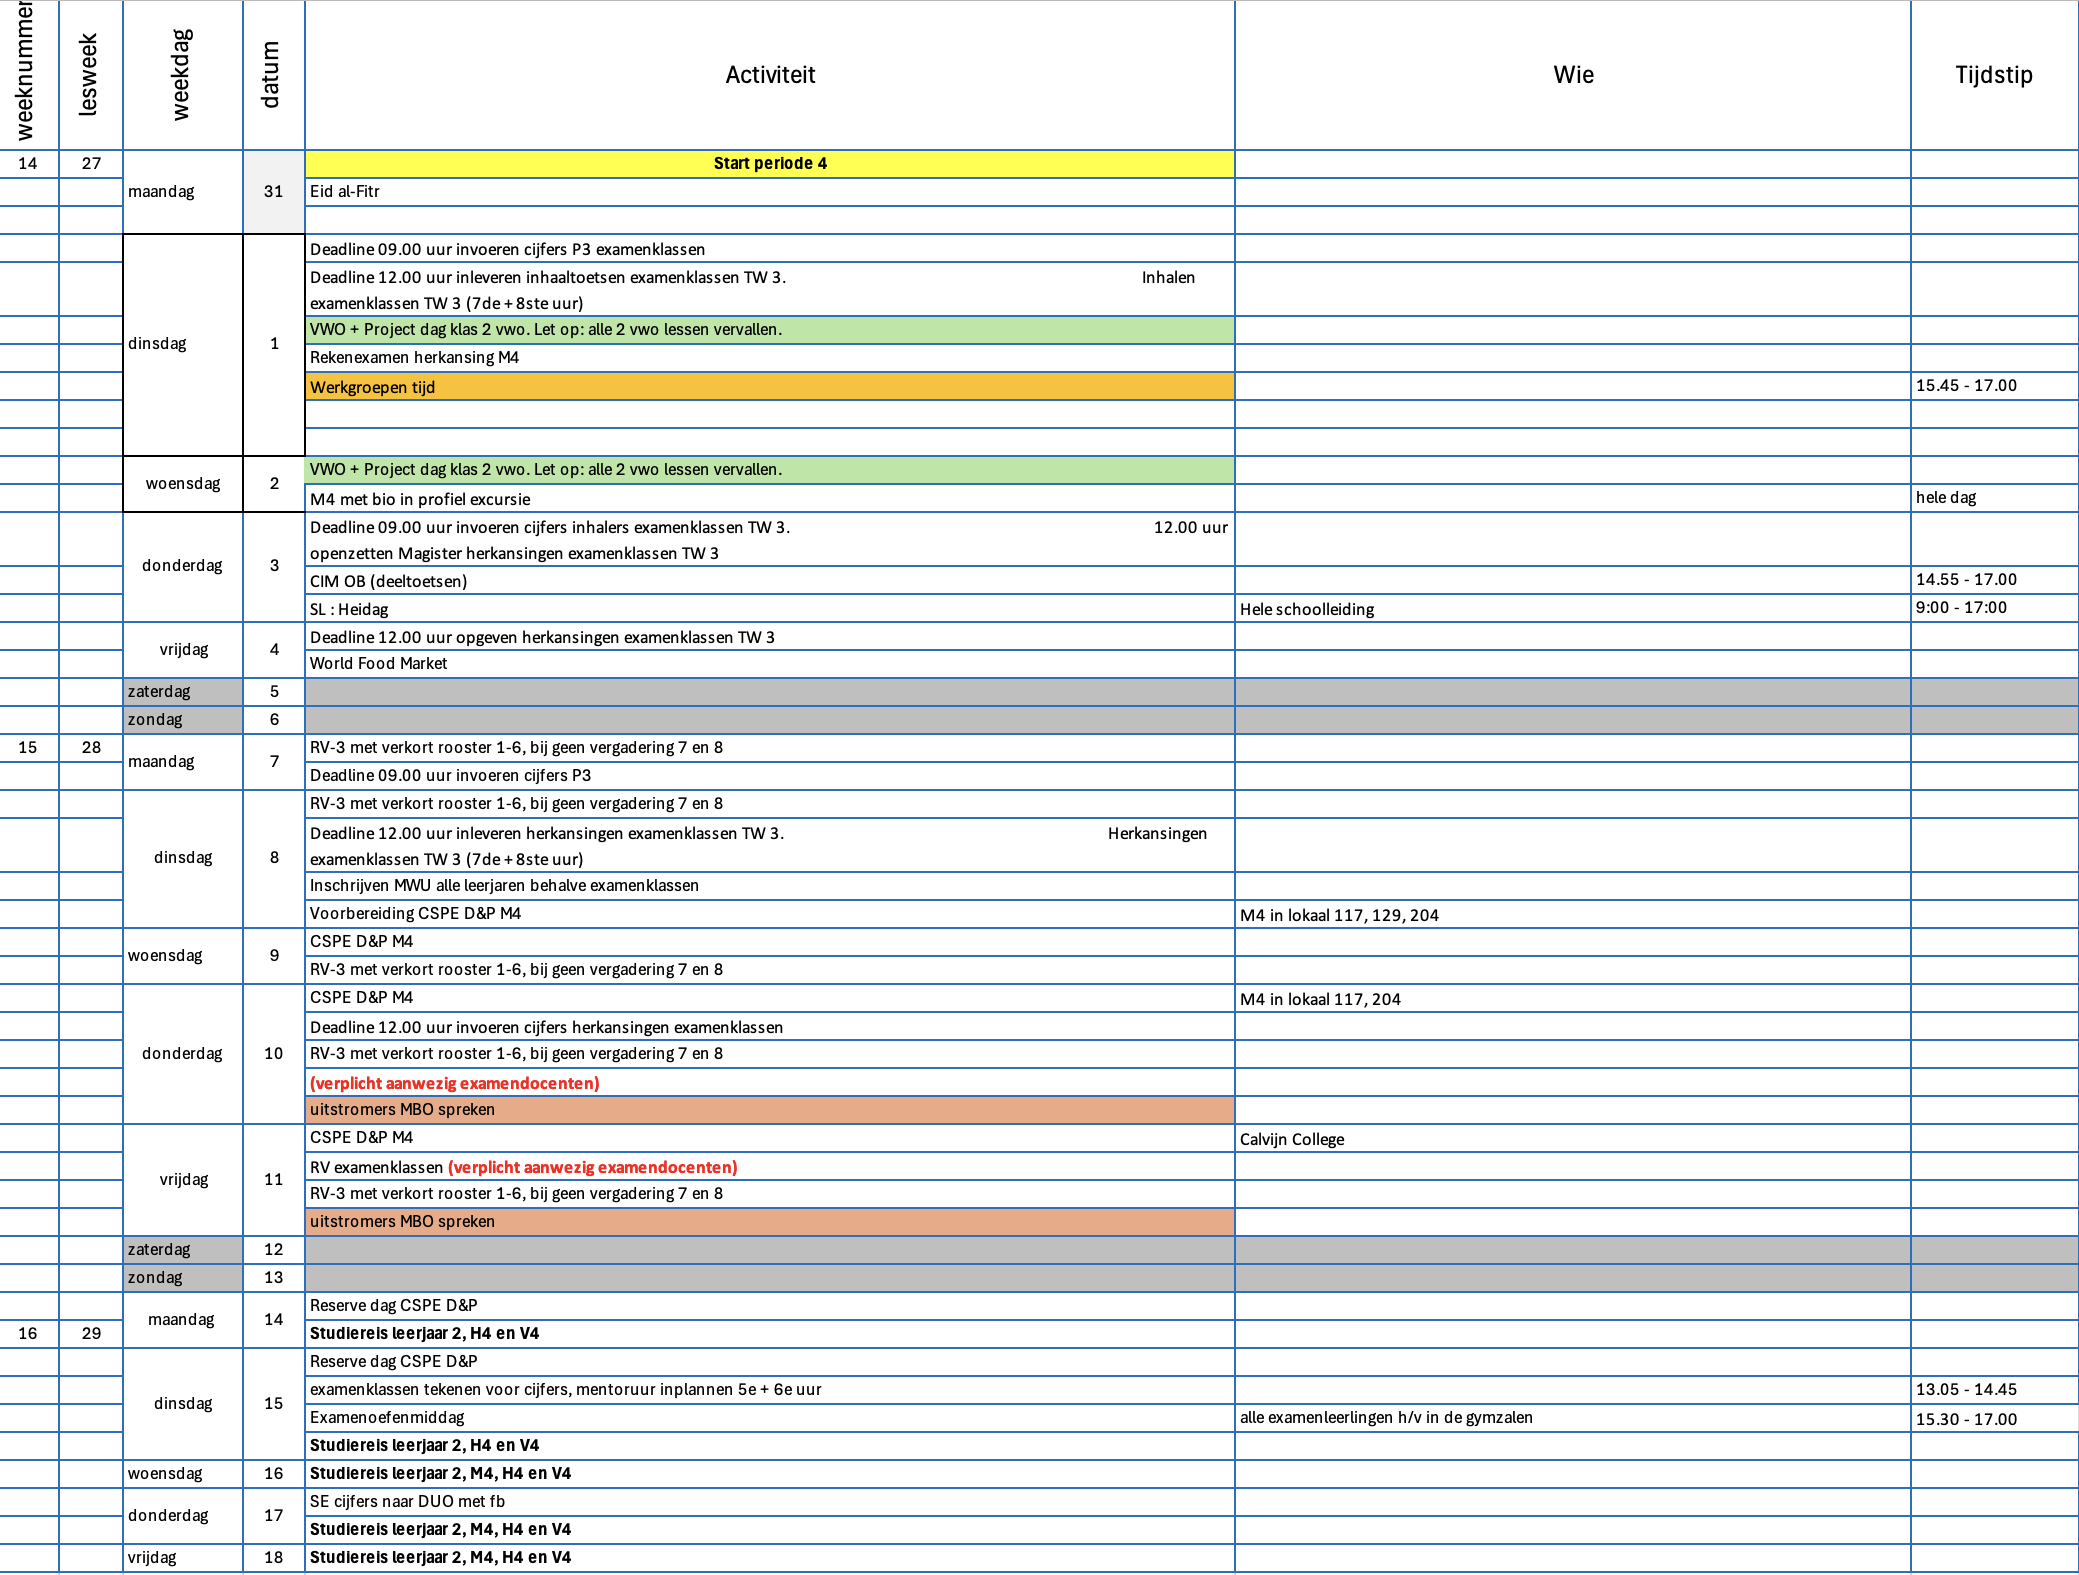Select lesweek '29' cell
Image resolution: width=2079 pixels, height=1575 pixels.
coord(91,1334)
